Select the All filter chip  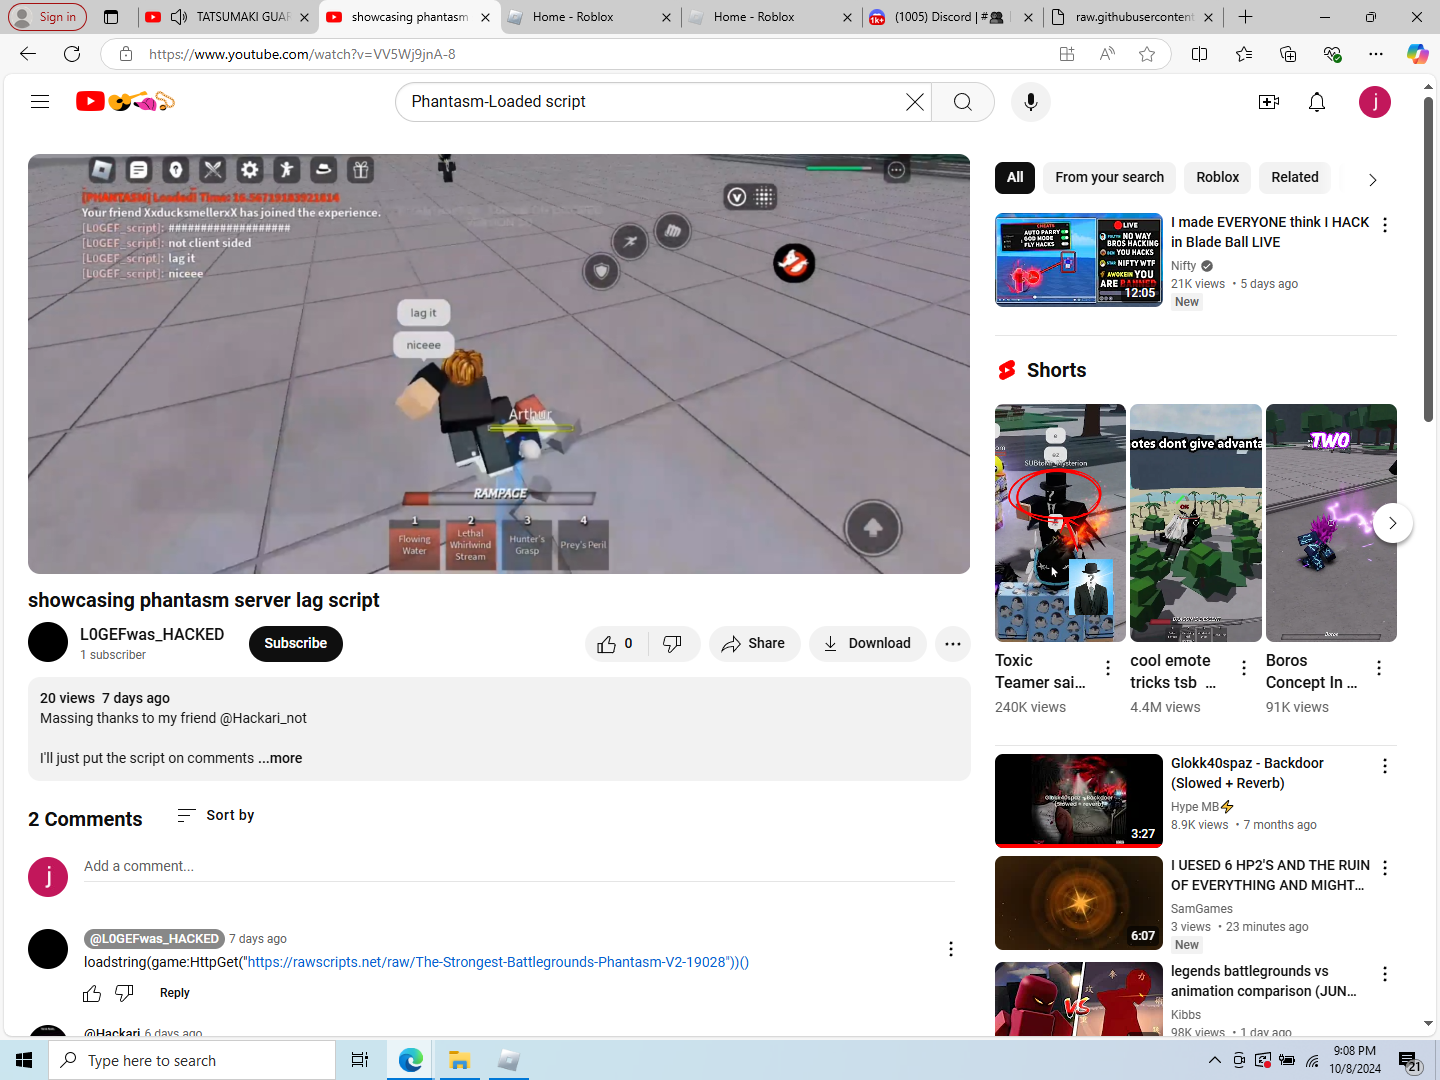coord(1015,178)
